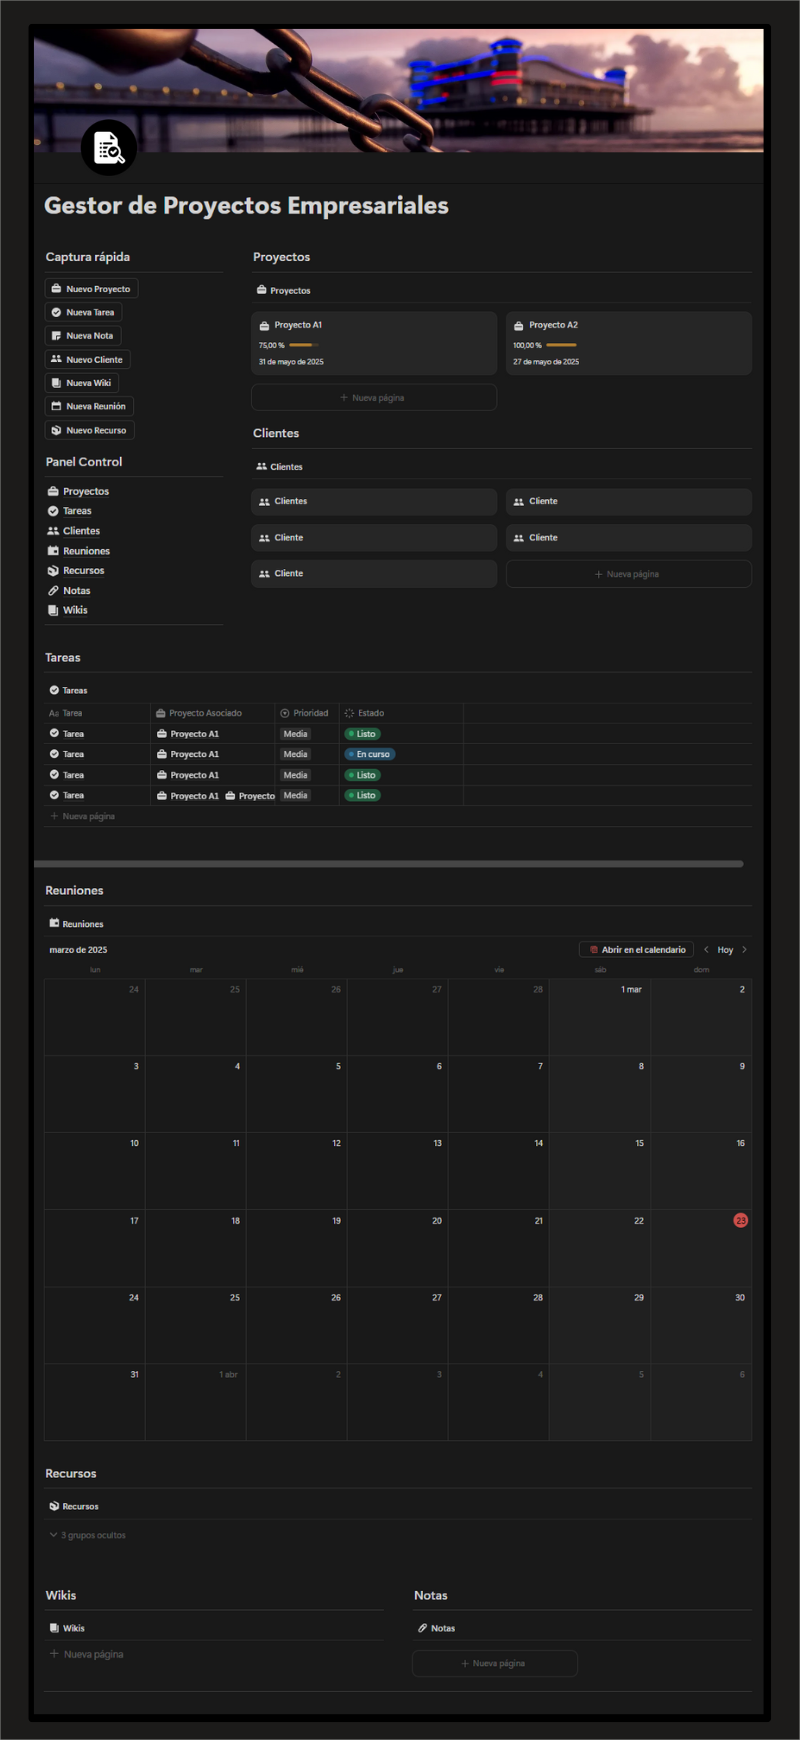Open Recursos link in Panel Control
This screenshot has width=800, height=1740.
click(76, 571)
